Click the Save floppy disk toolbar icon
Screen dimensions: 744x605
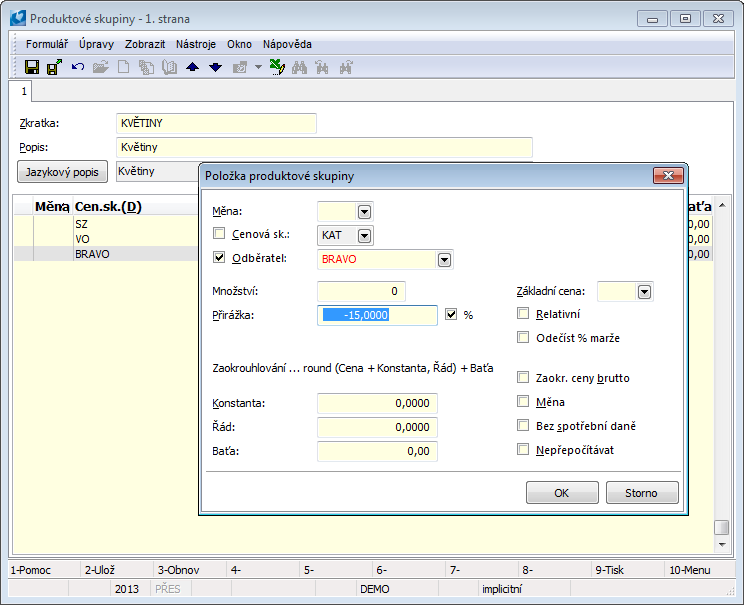[x=32, y=67]
